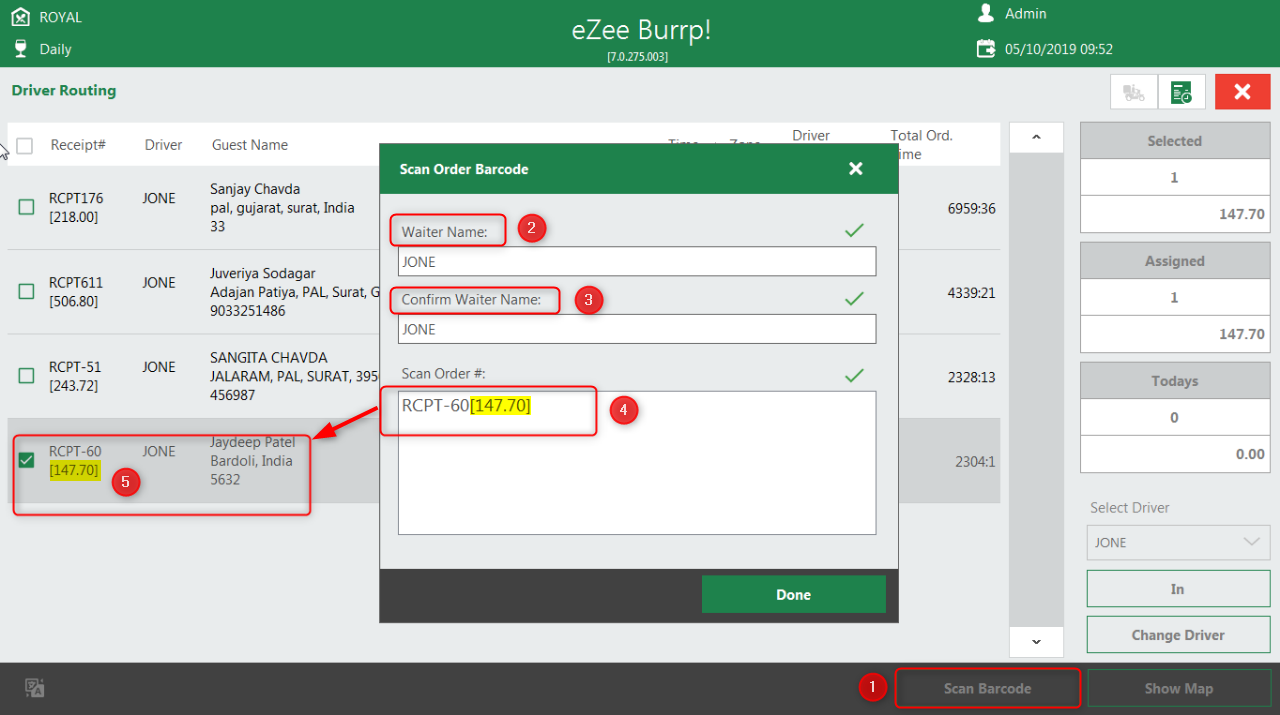Check the box for receipt RCPT176
1280x715 pixels.
point(27,207)
